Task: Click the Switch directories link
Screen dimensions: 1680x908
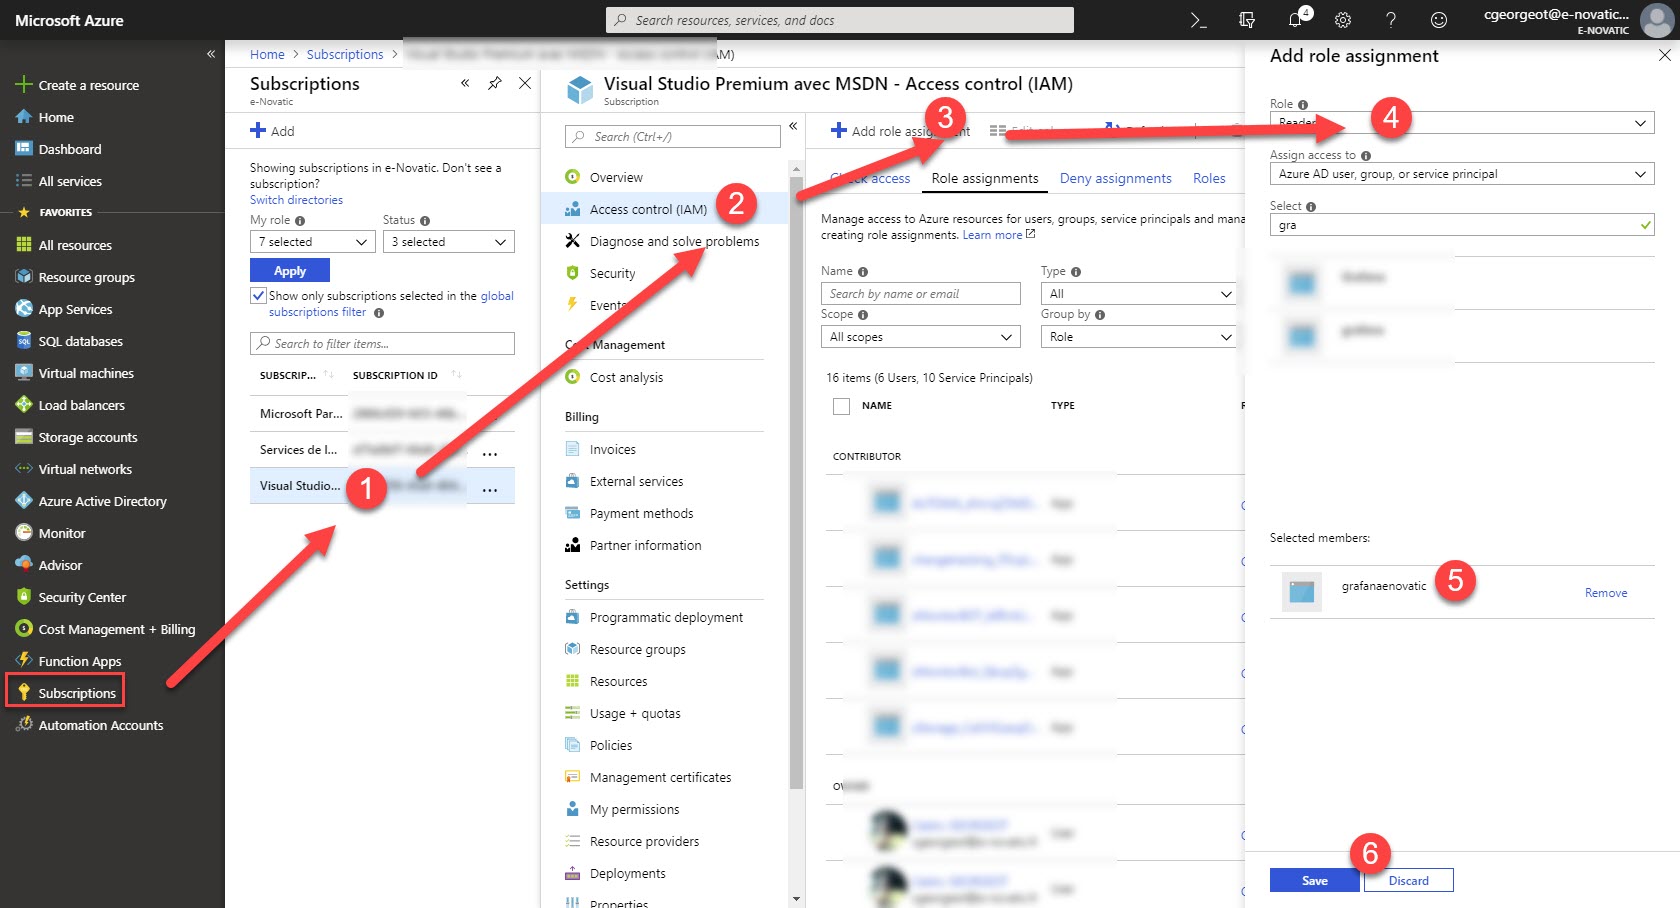Action: point(296,200)
